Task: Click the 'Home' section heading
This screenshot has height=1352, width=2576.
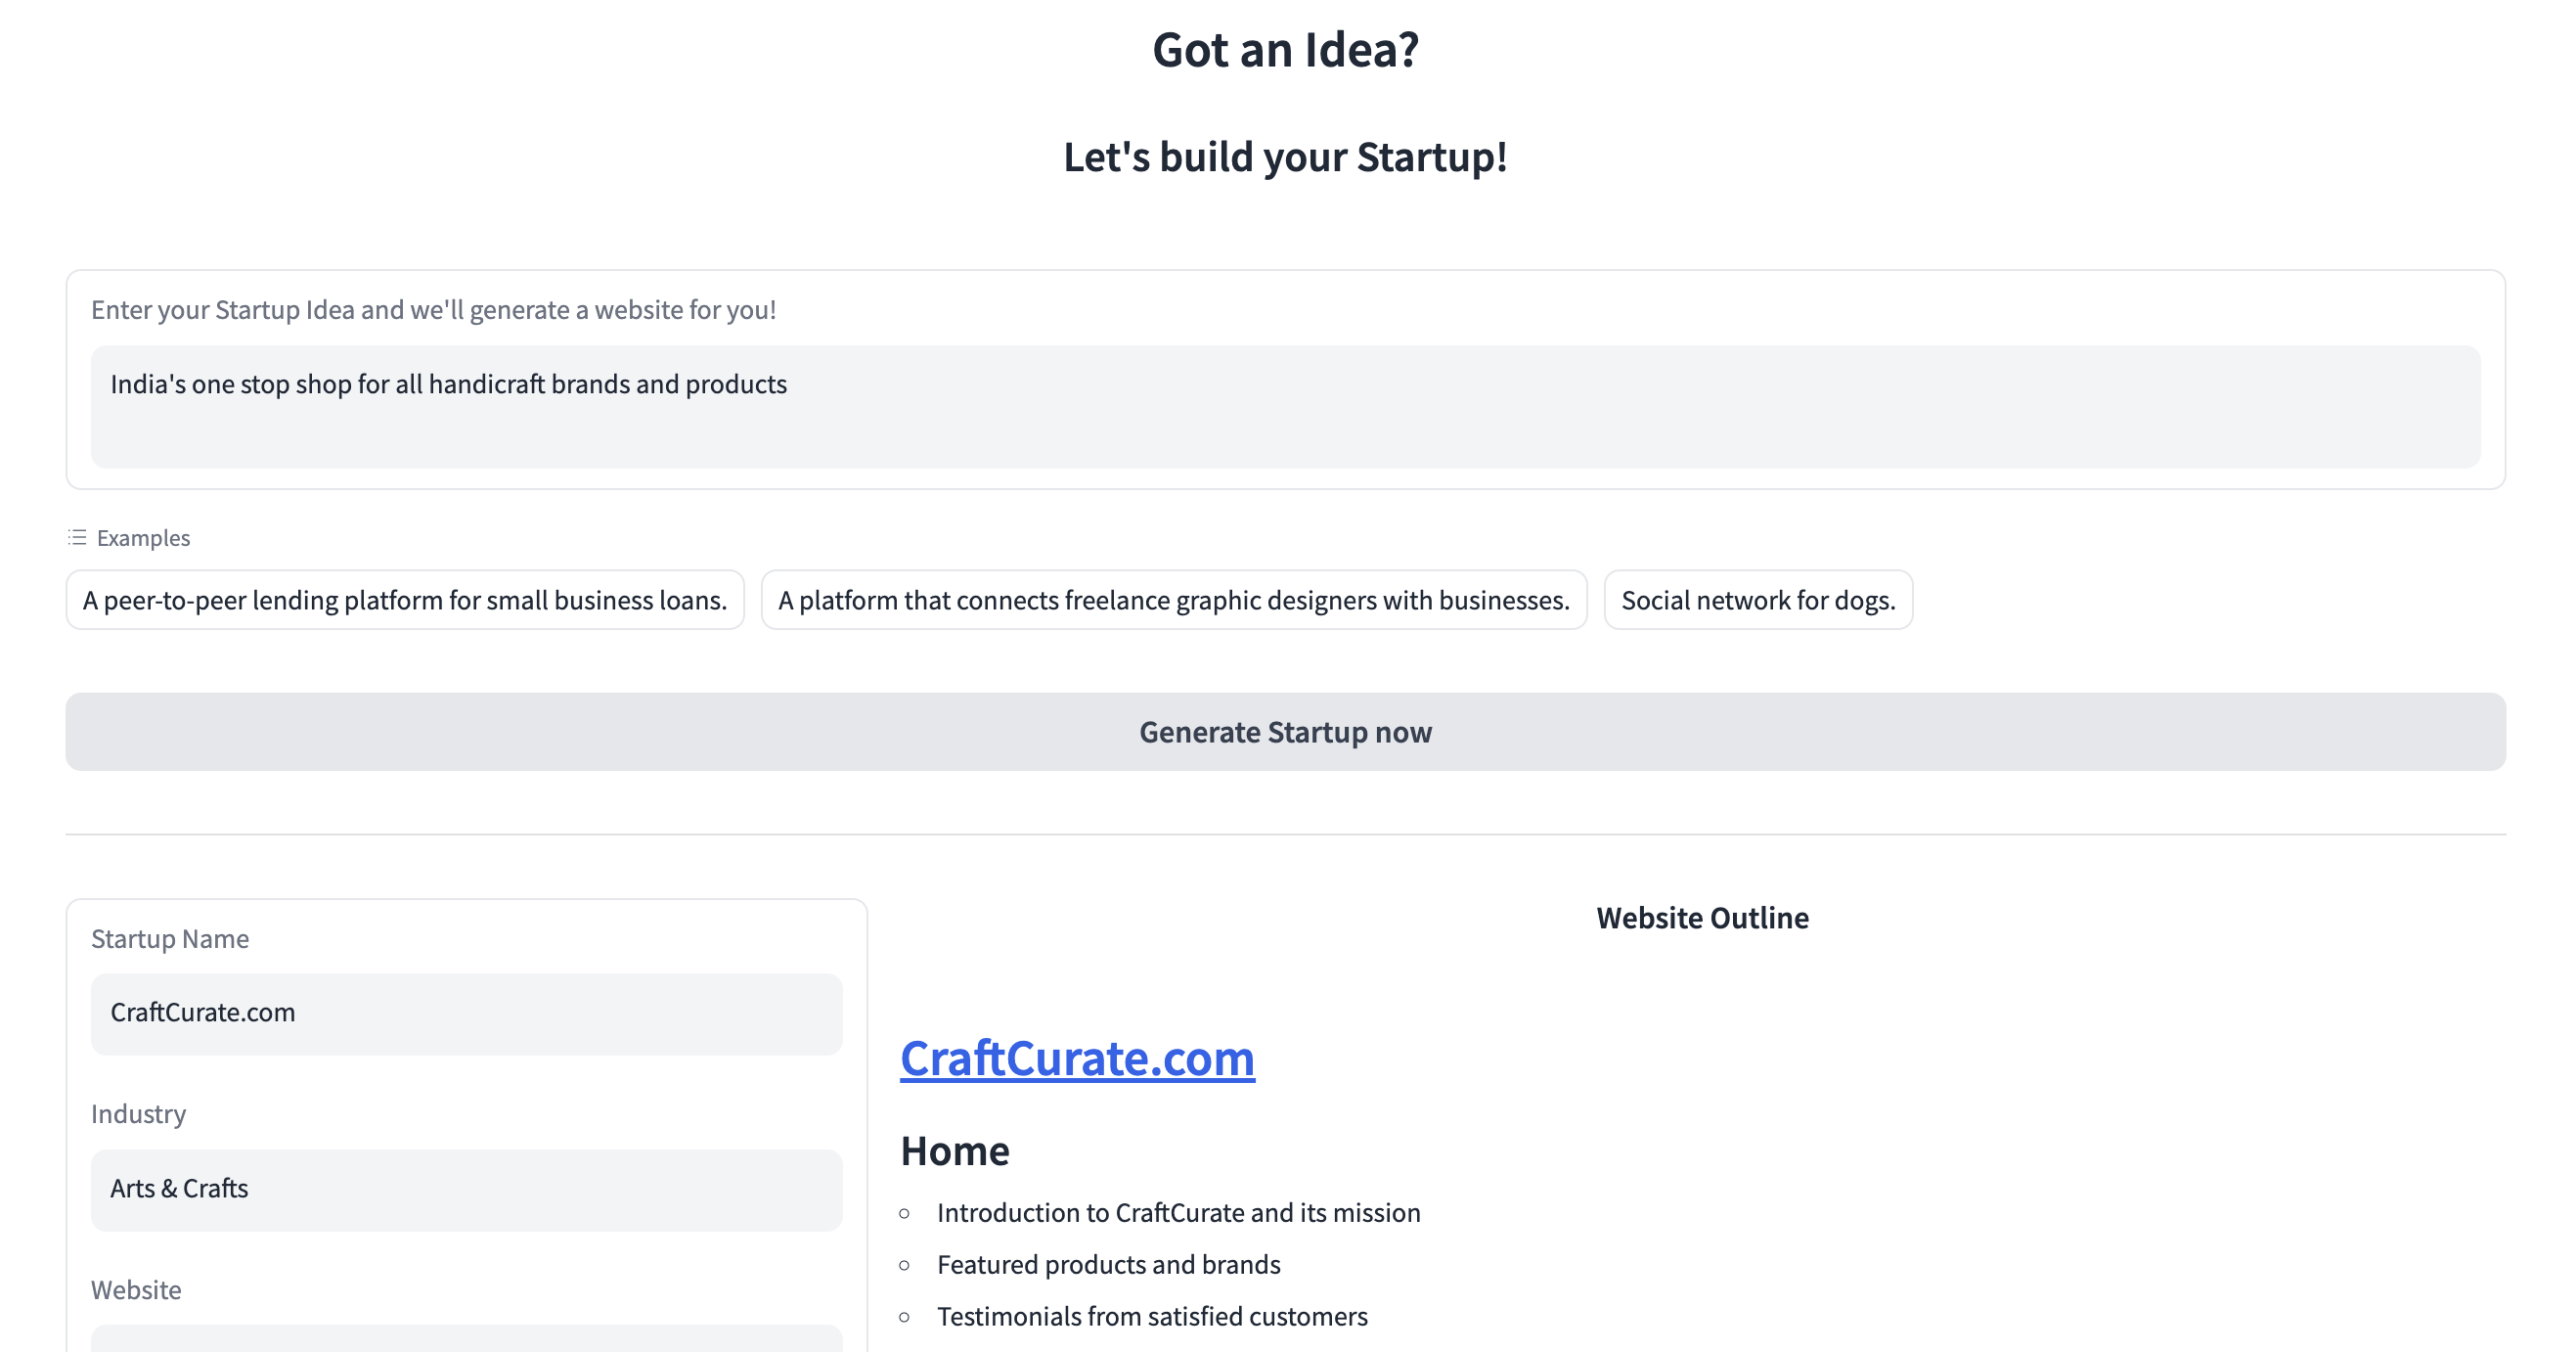Action: 955,1151
